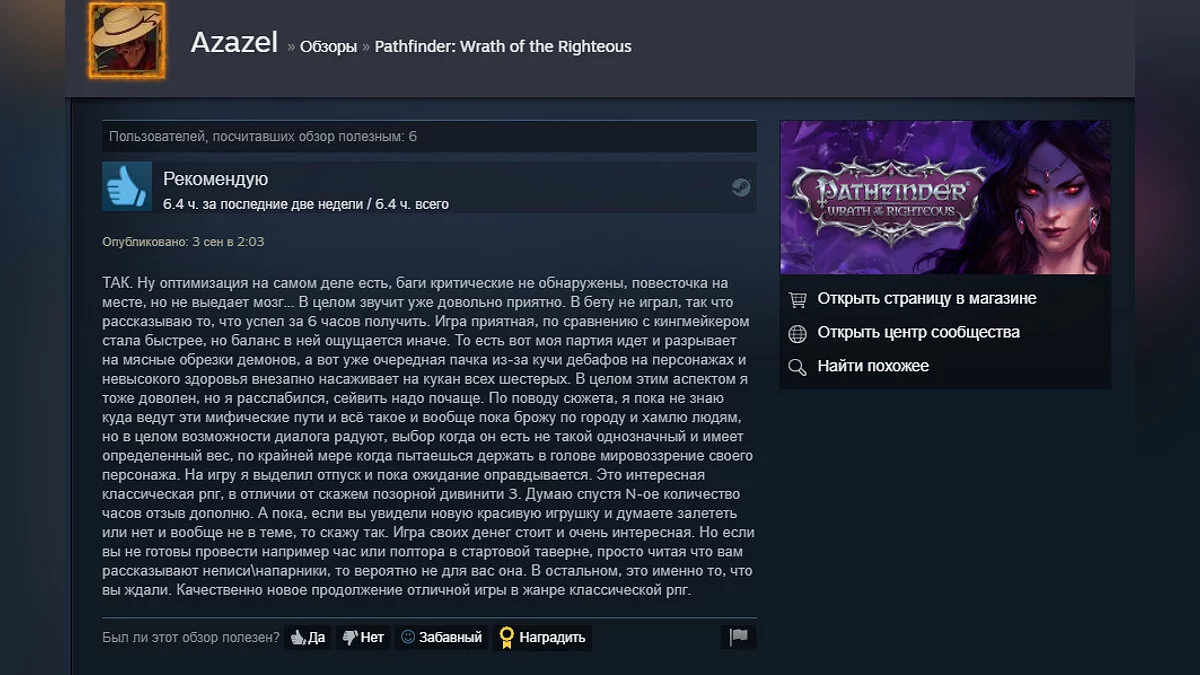
Task: Click the Опубликовано: 3 сен в 2:03 text
Action: (183, 242)
